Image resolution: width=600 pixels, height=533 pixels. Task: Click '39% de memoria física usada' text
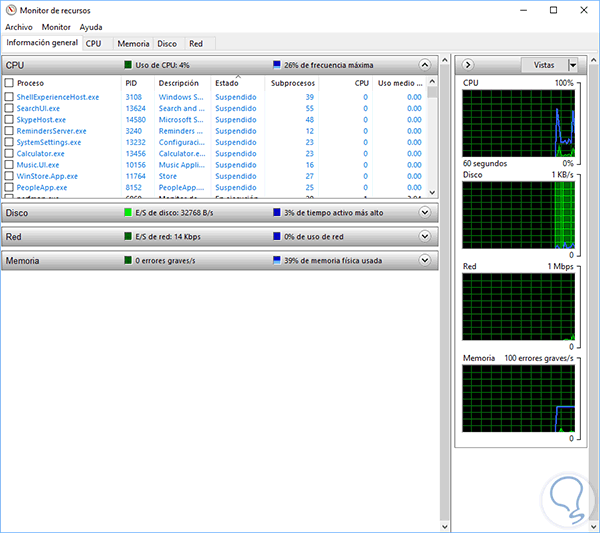point(333,261)
